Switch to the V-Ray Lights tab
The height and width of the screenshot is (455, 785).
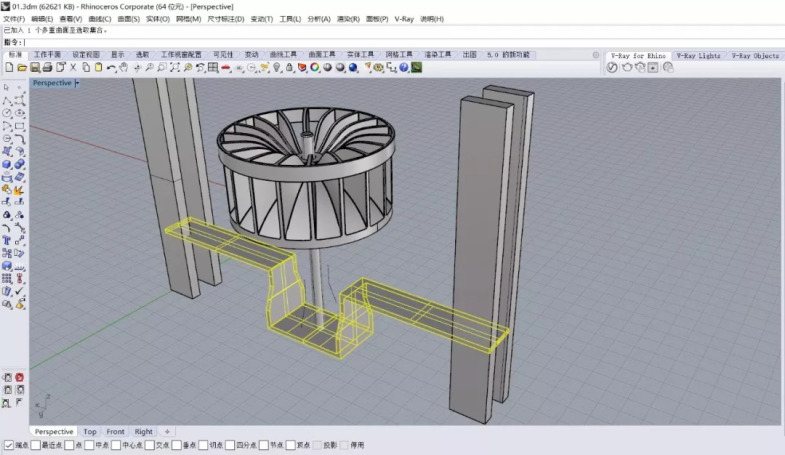(x=697, y=56)
